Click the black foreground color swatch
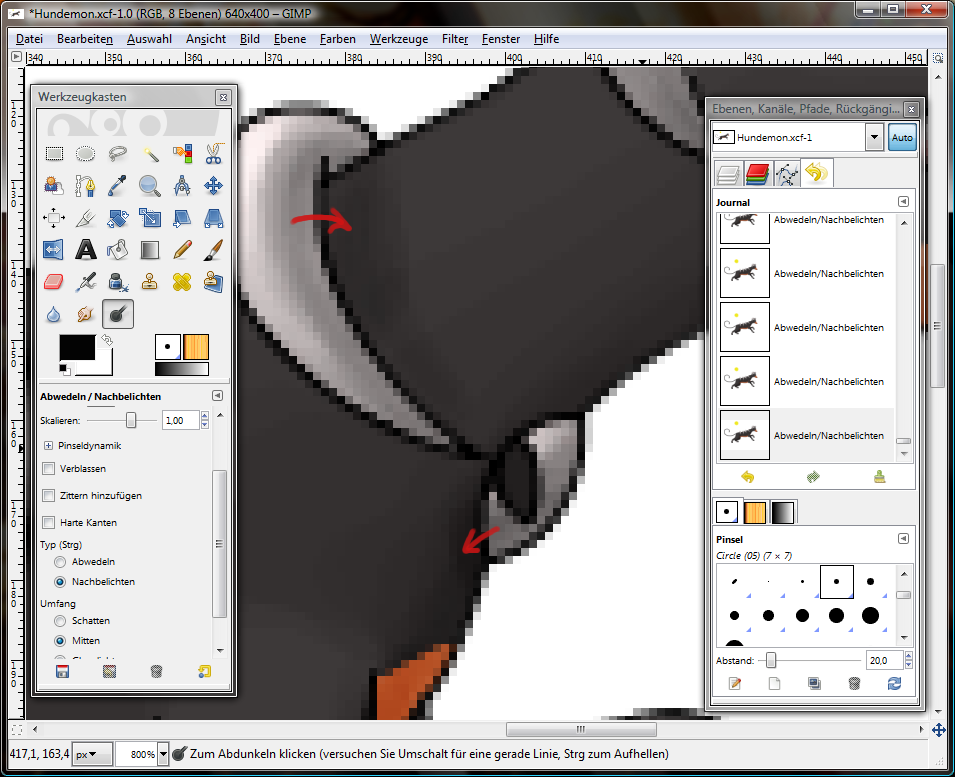955x777 pixels. coord(77,348)
